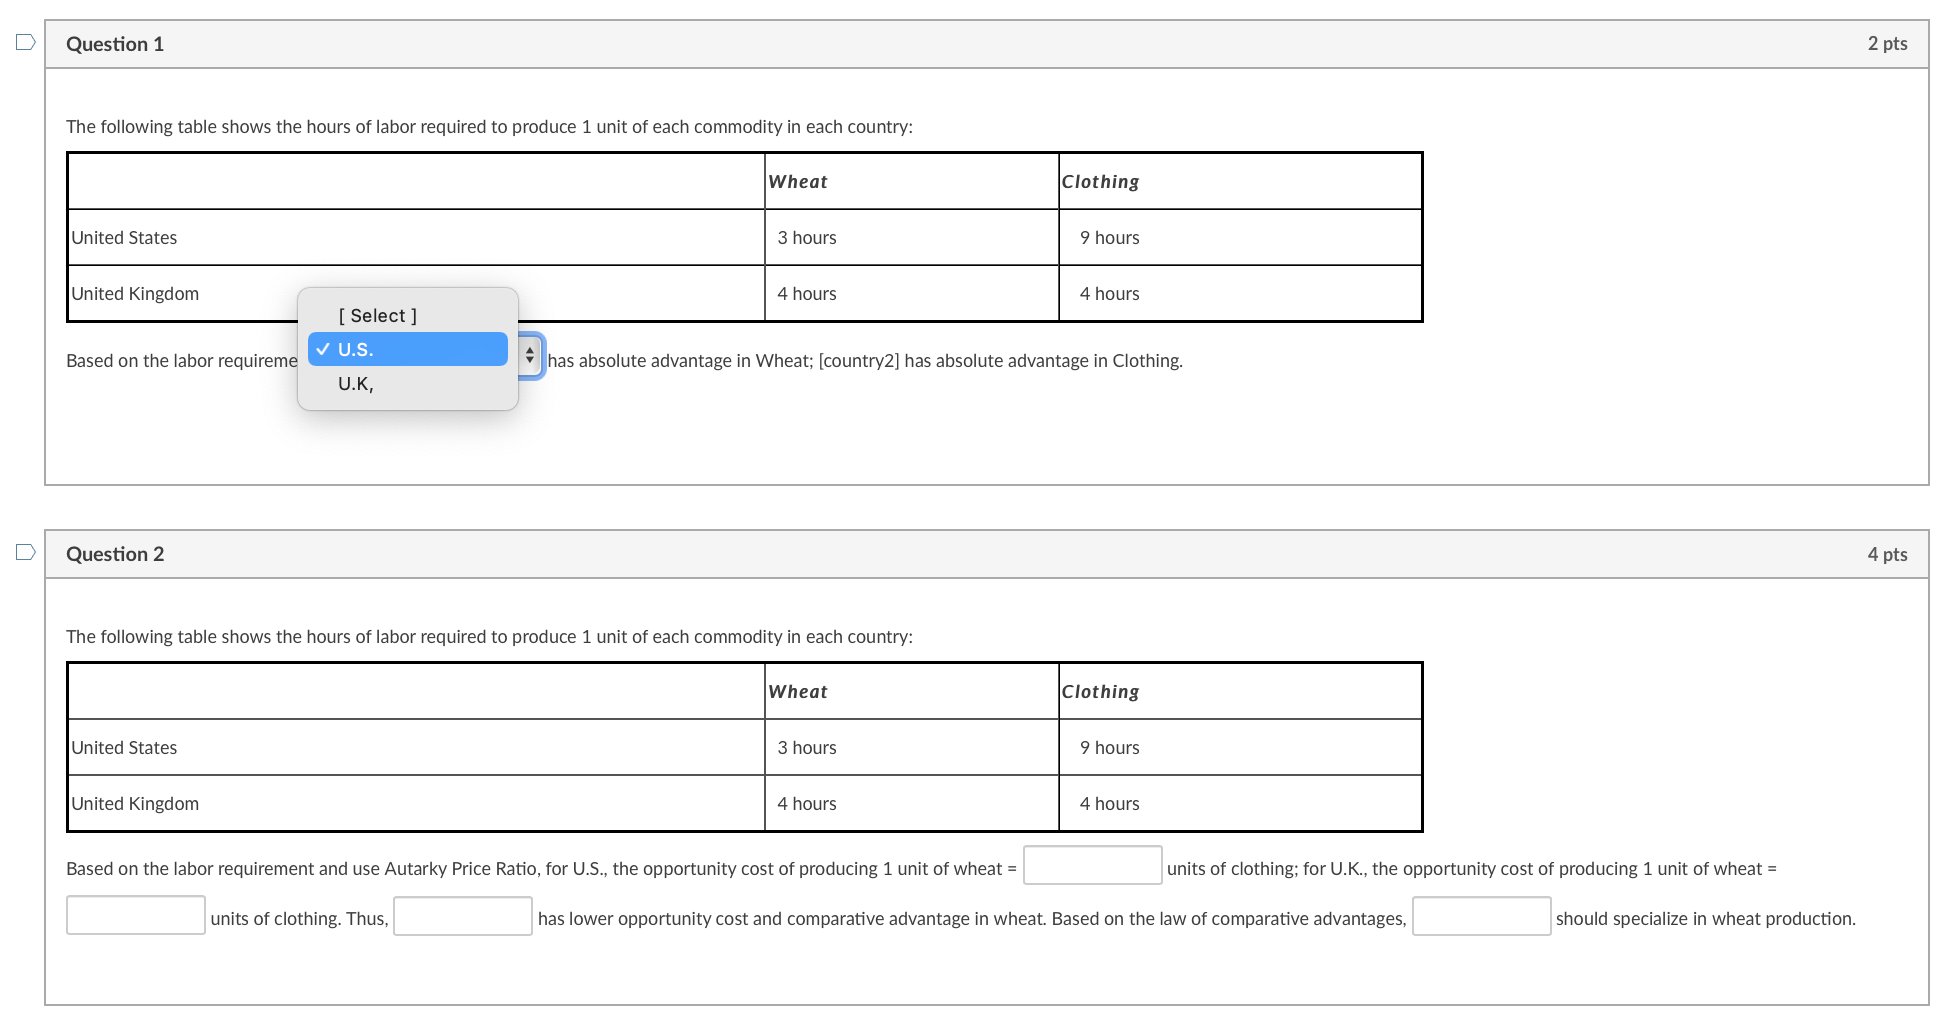1952x1020 pixels.
Task: Click Wheat header in Question 1 table
Action: tap(798, 182)
